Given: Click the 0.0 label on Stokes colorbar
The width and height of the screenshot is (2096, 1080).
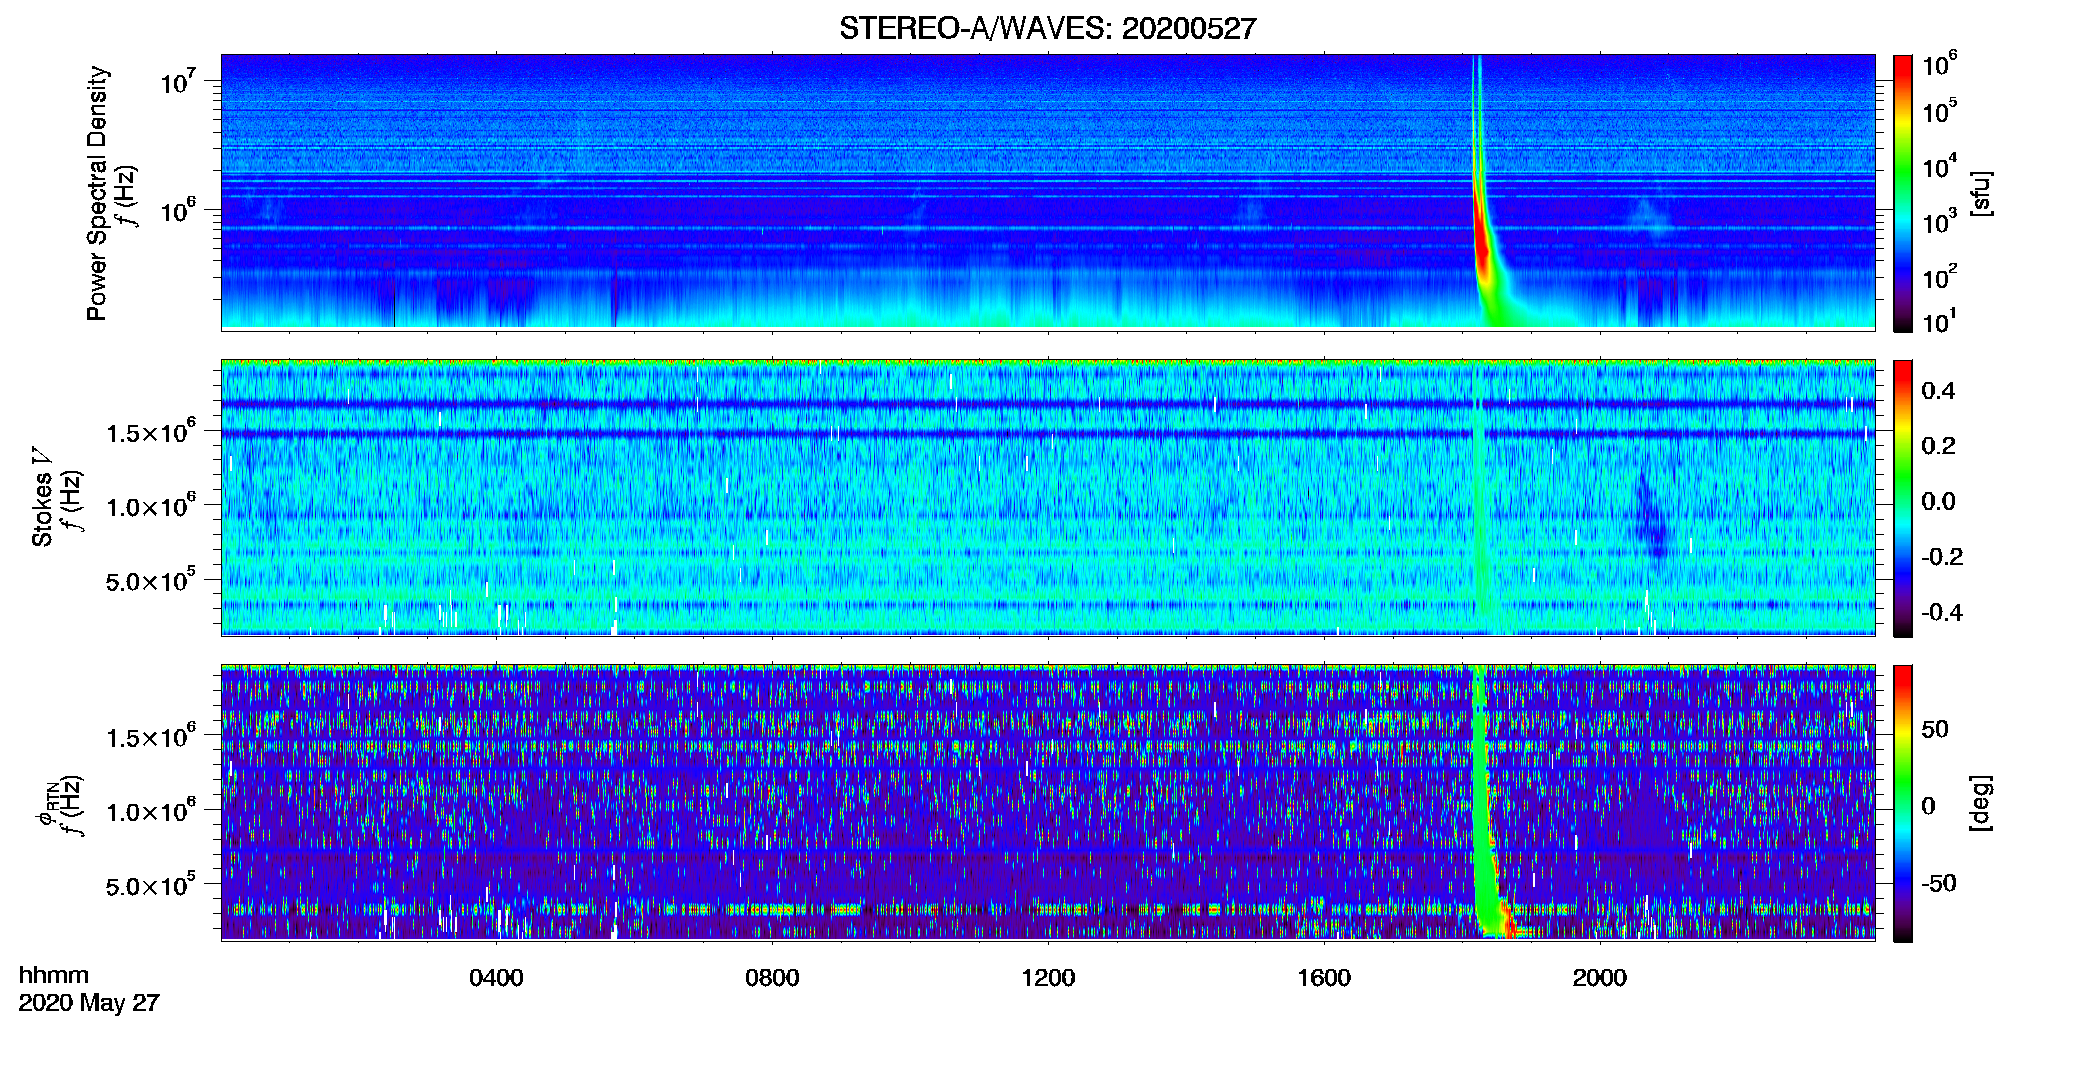Looking at the screenshot, I should pyautogui.click(x=1938, y=501).
